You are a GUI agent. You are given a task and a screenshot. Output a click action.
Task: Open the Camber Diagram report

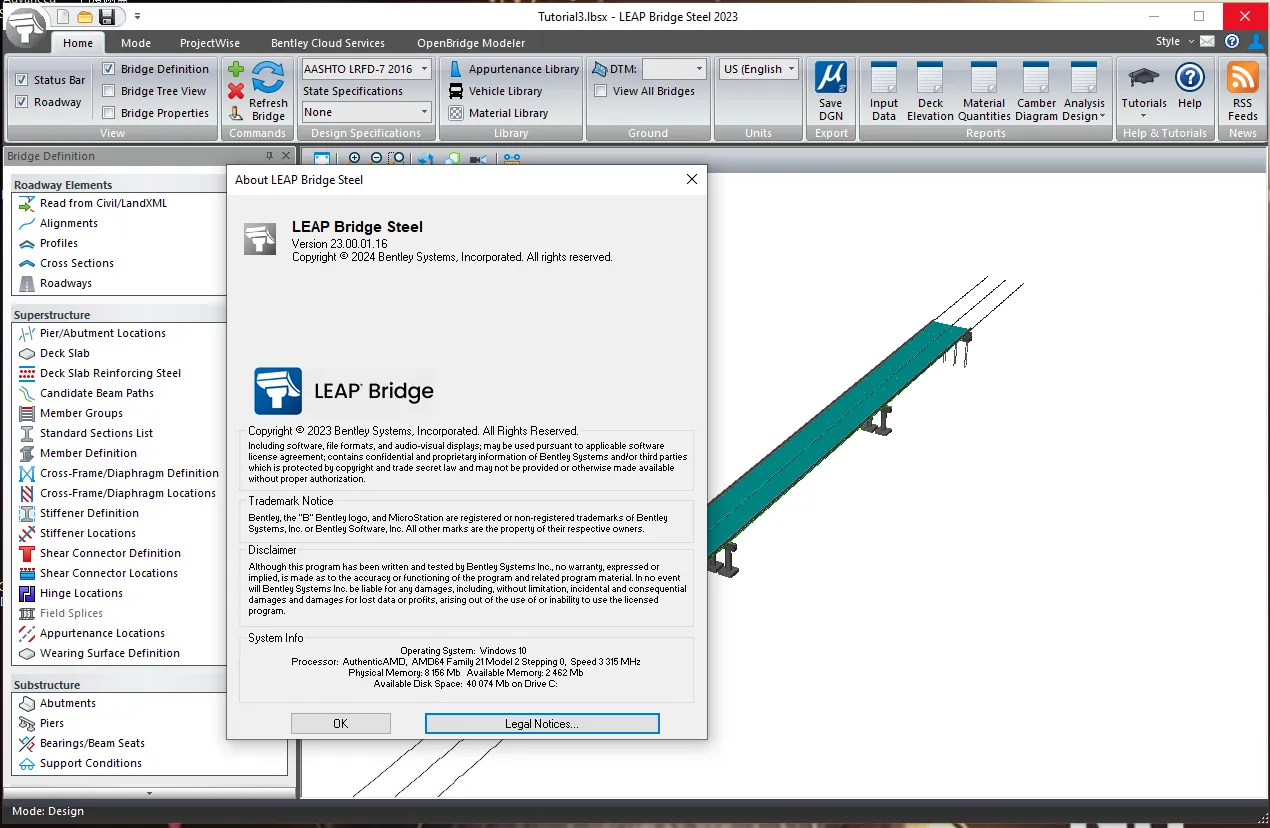[x=1036, y=92]
